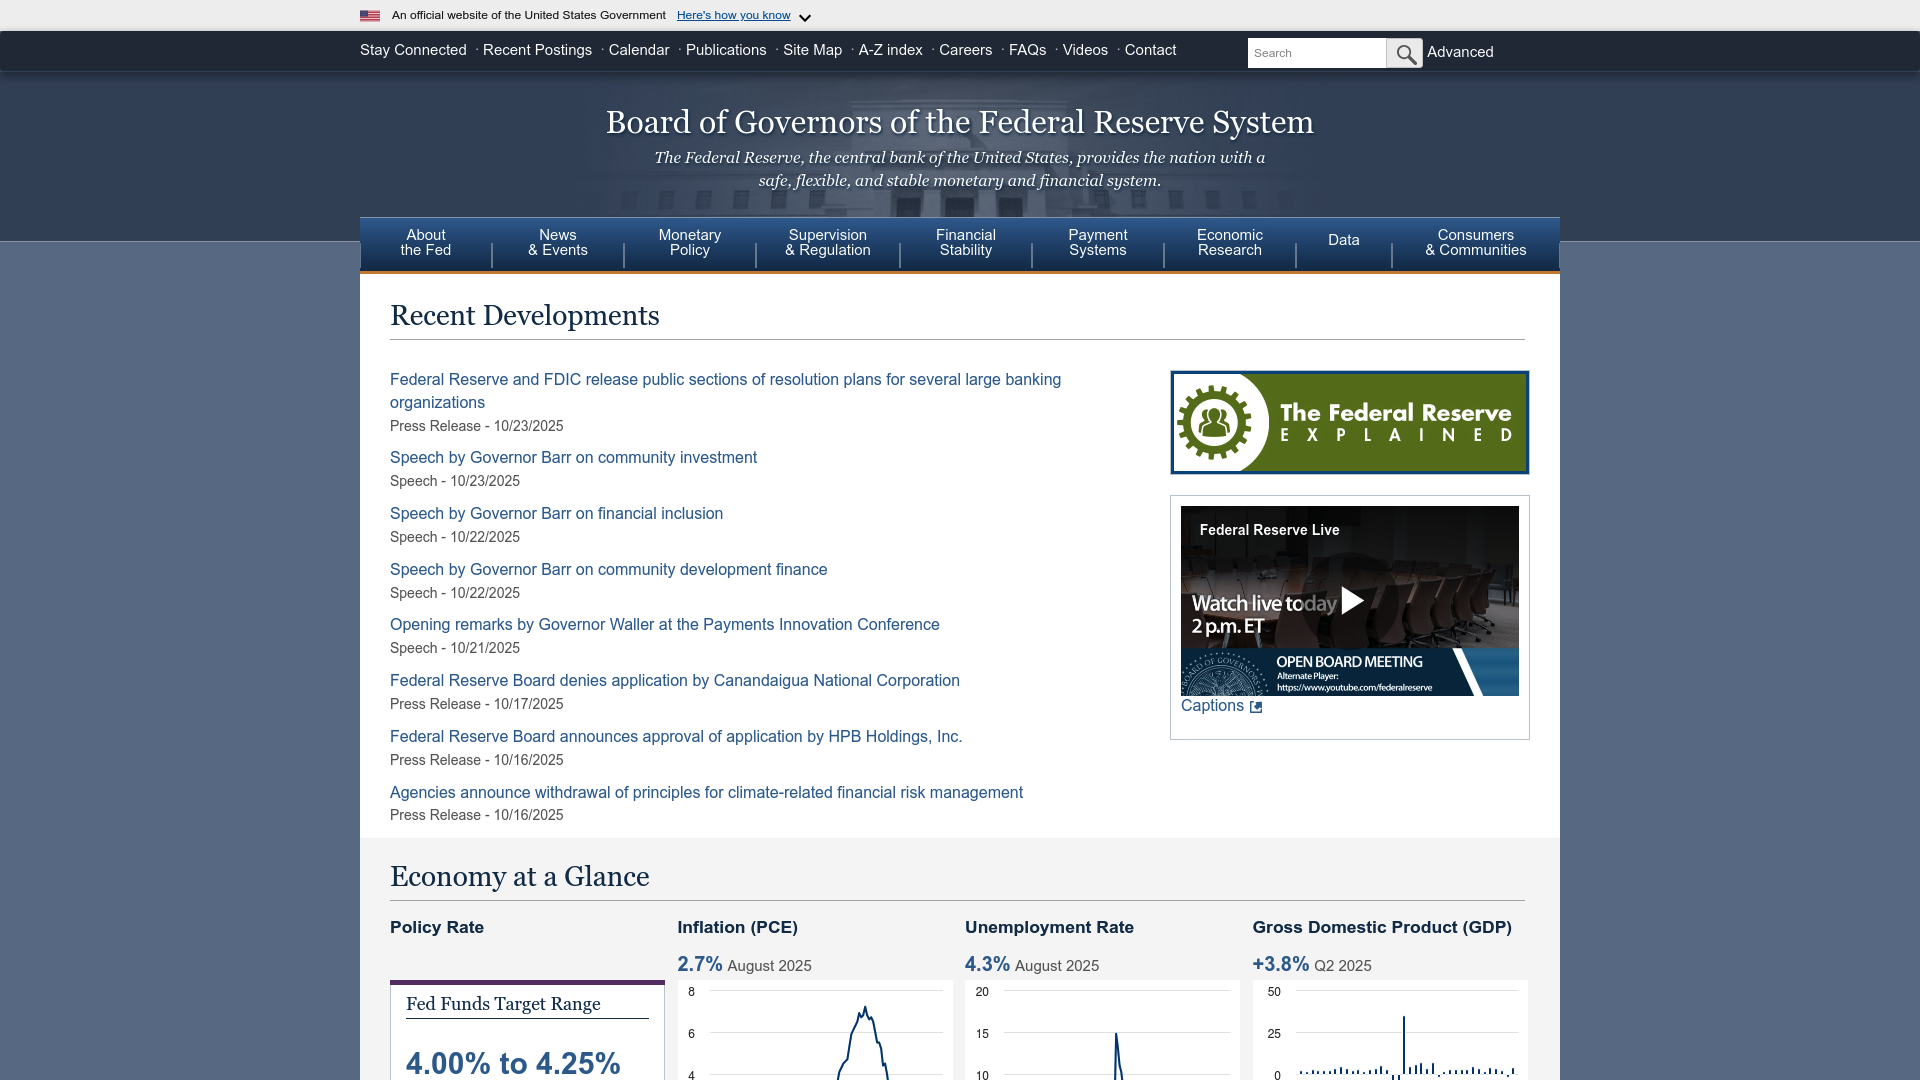1920x1080 pixels.
Task: Open the A-Z index link
Action: pos(890,50)
